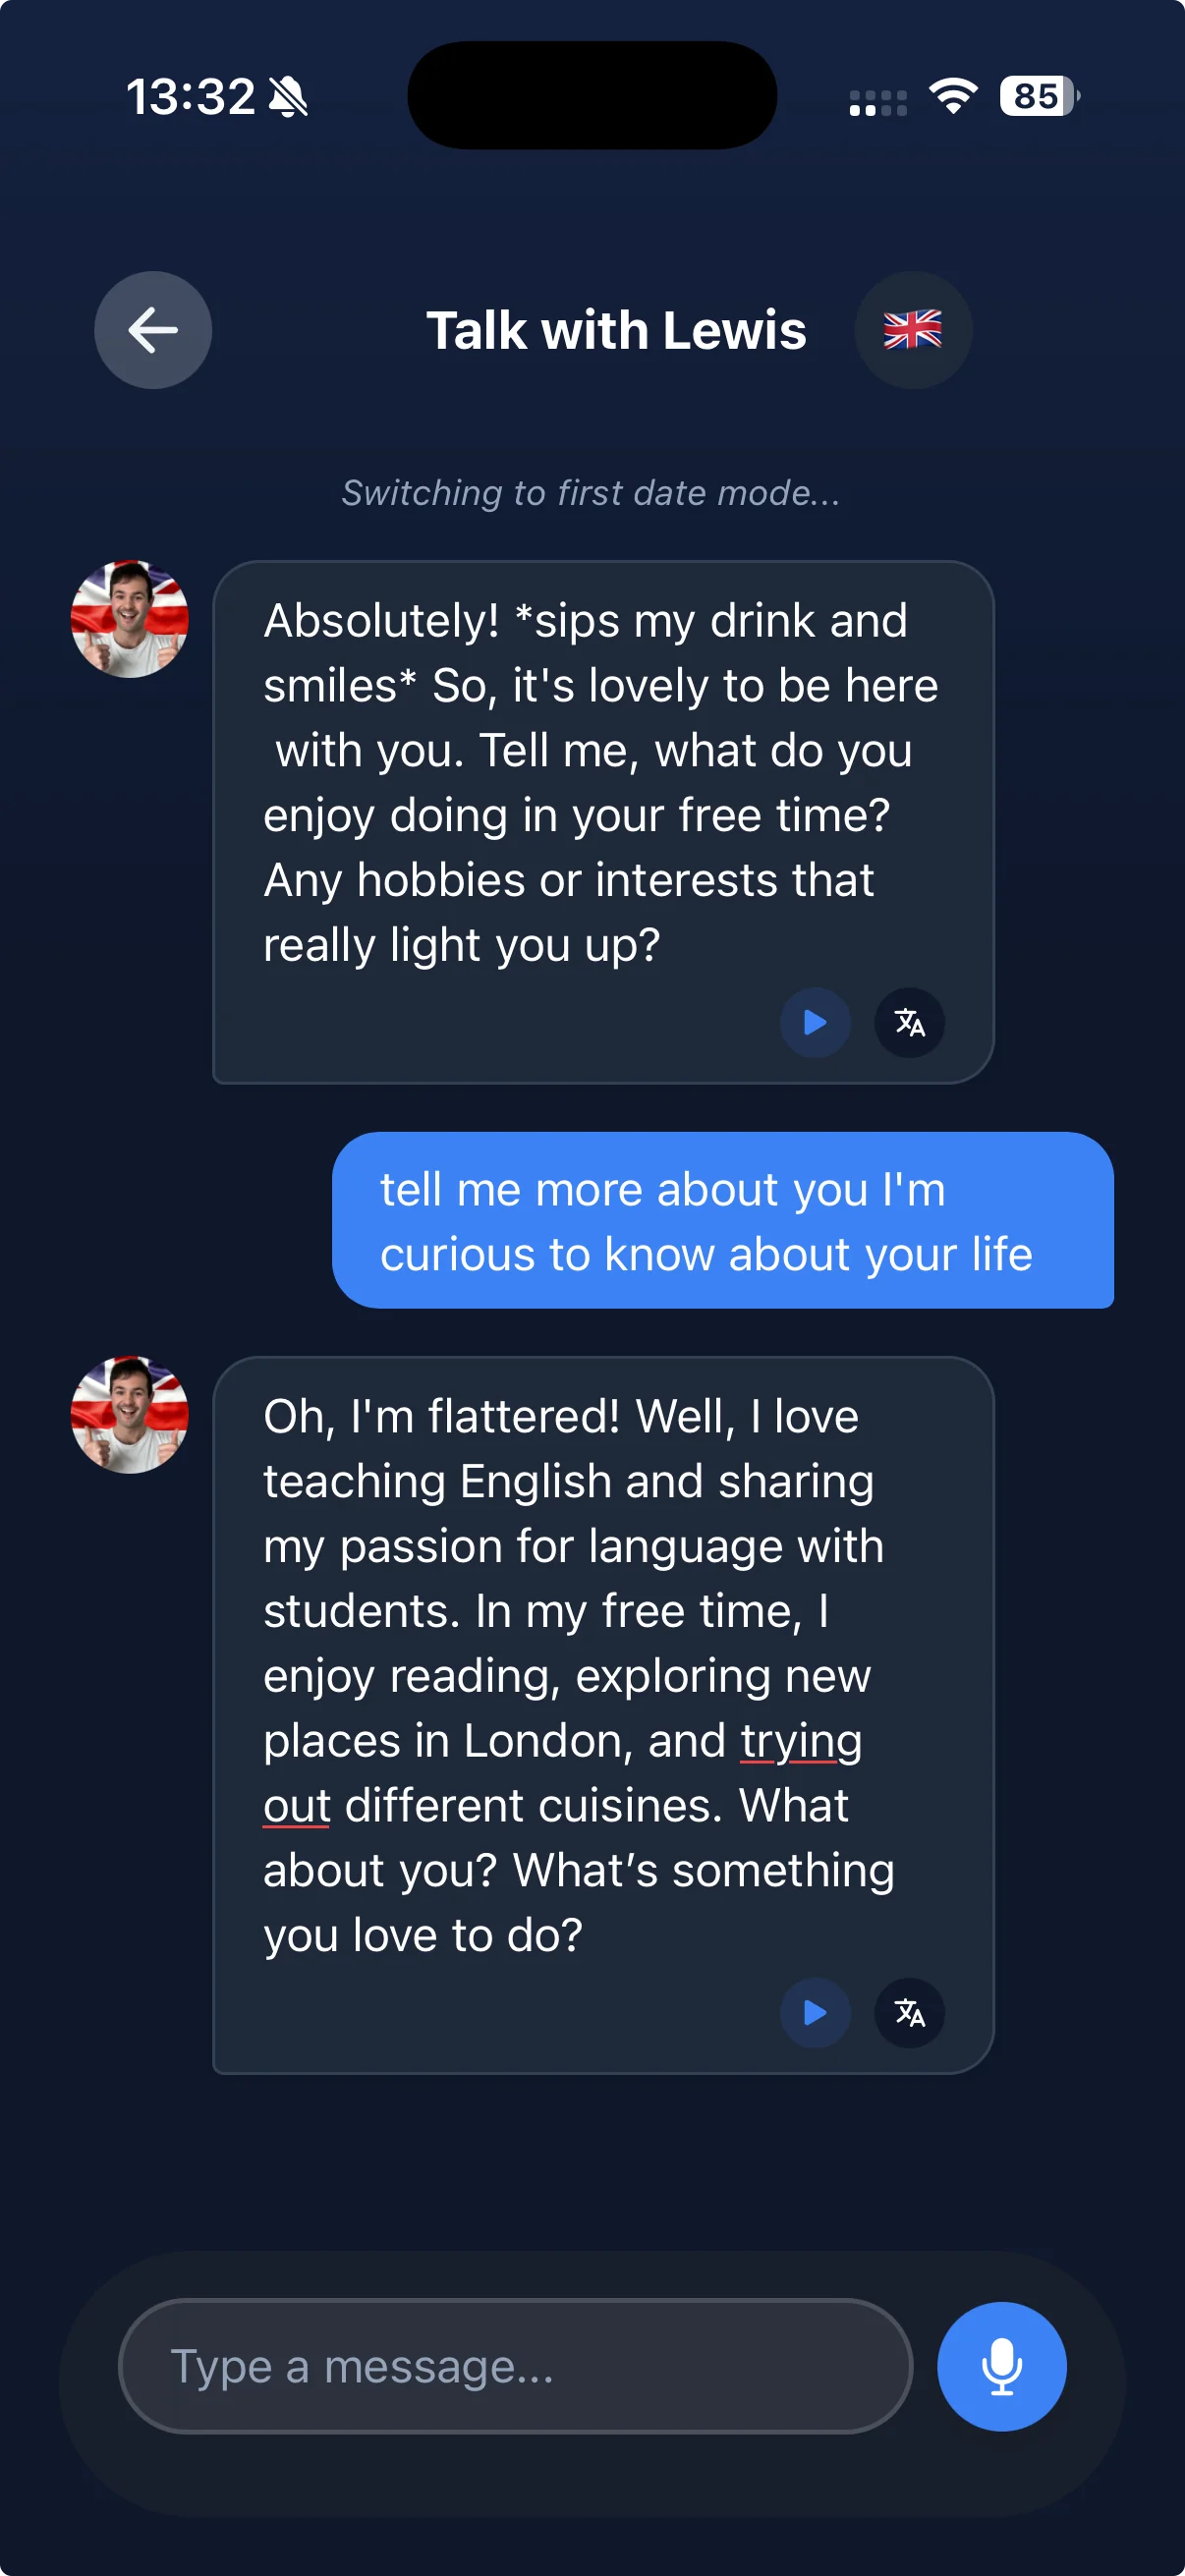The image size is (1185, 2576).
Task: Tap the underlined word 'trying' in the message
Action: coord(800,1741)
